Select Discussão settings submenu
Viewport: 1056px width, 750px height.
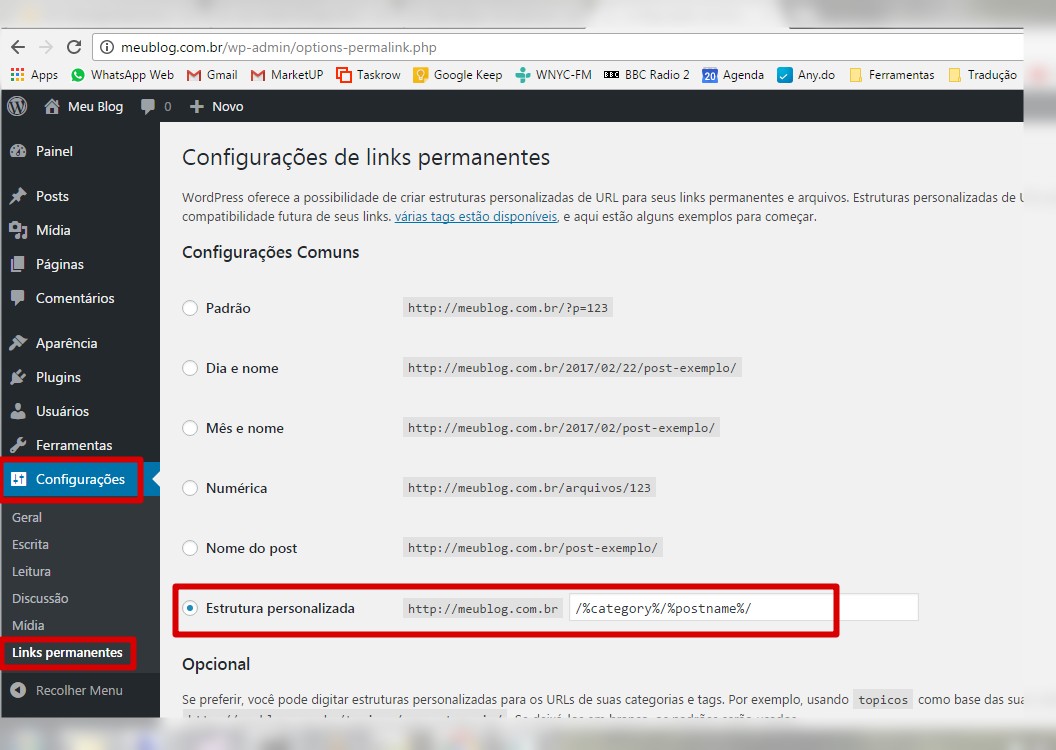point(40,599)
